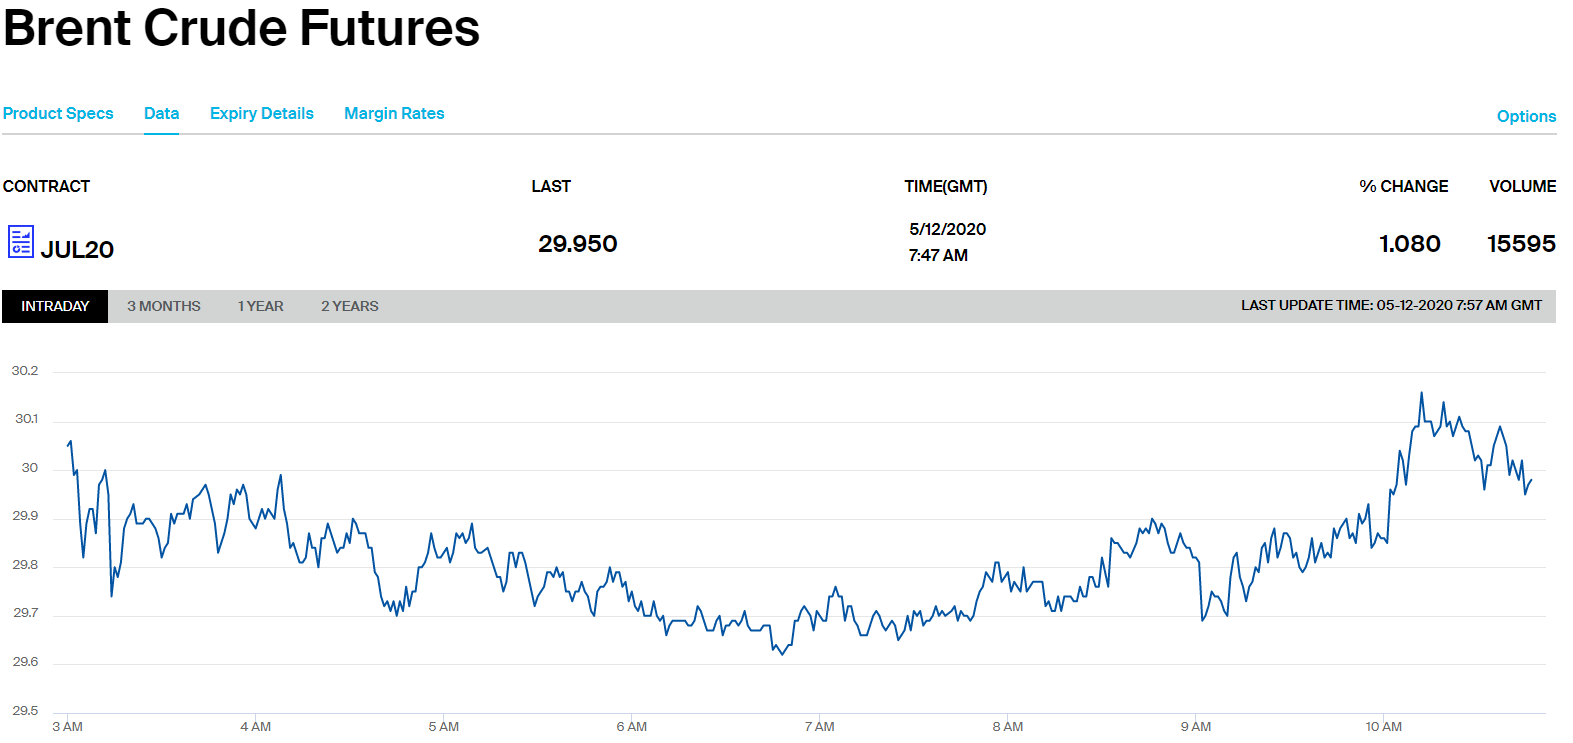This screenshot has height=743, width=1573.
Task: Click the 8 AM x-axis label
Action: click(x=1007, y=727)
